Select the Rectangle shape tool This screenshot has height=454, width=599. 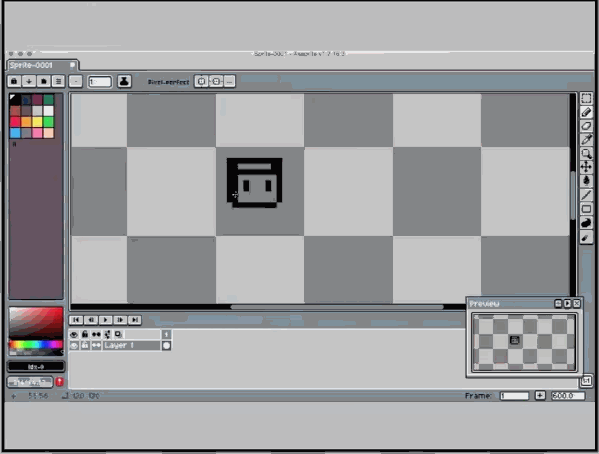coord(586,209)
